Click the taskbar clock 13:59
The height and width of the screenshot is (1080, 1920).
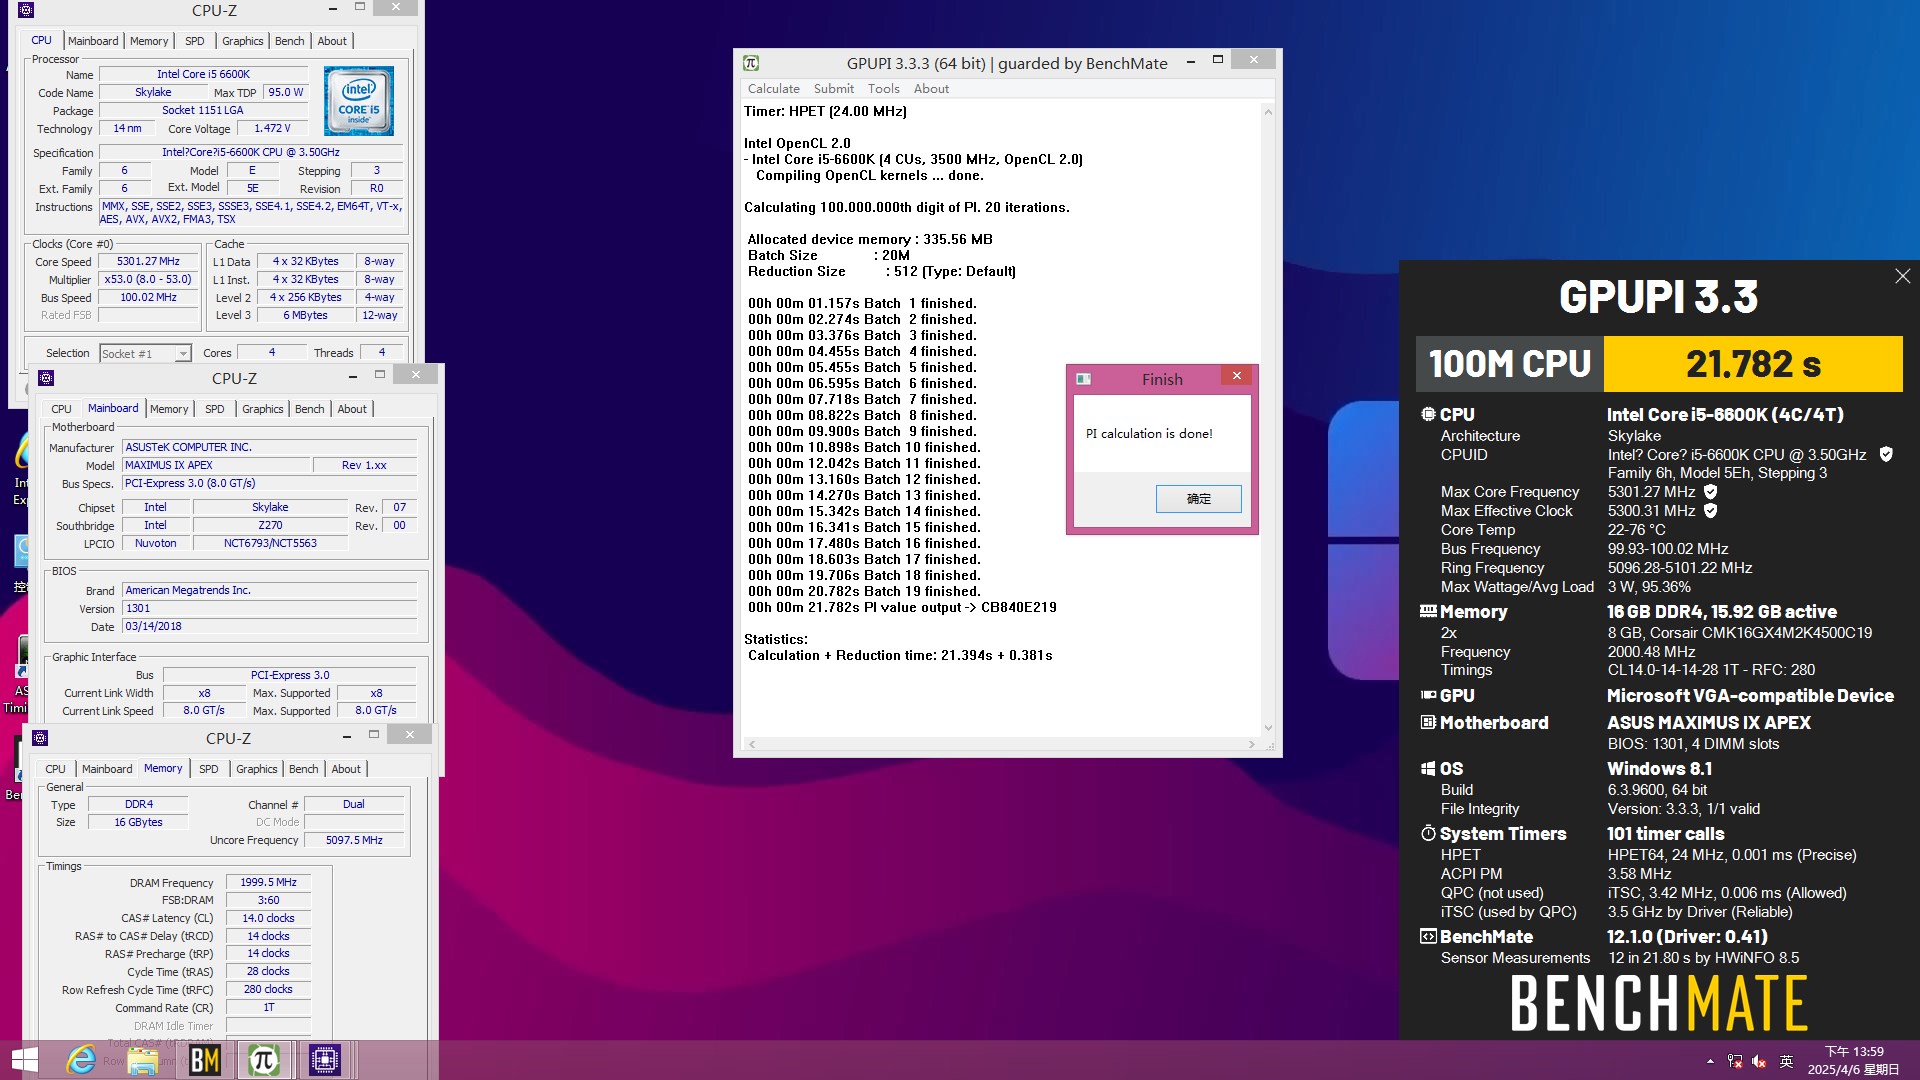pos(1855,1052)
